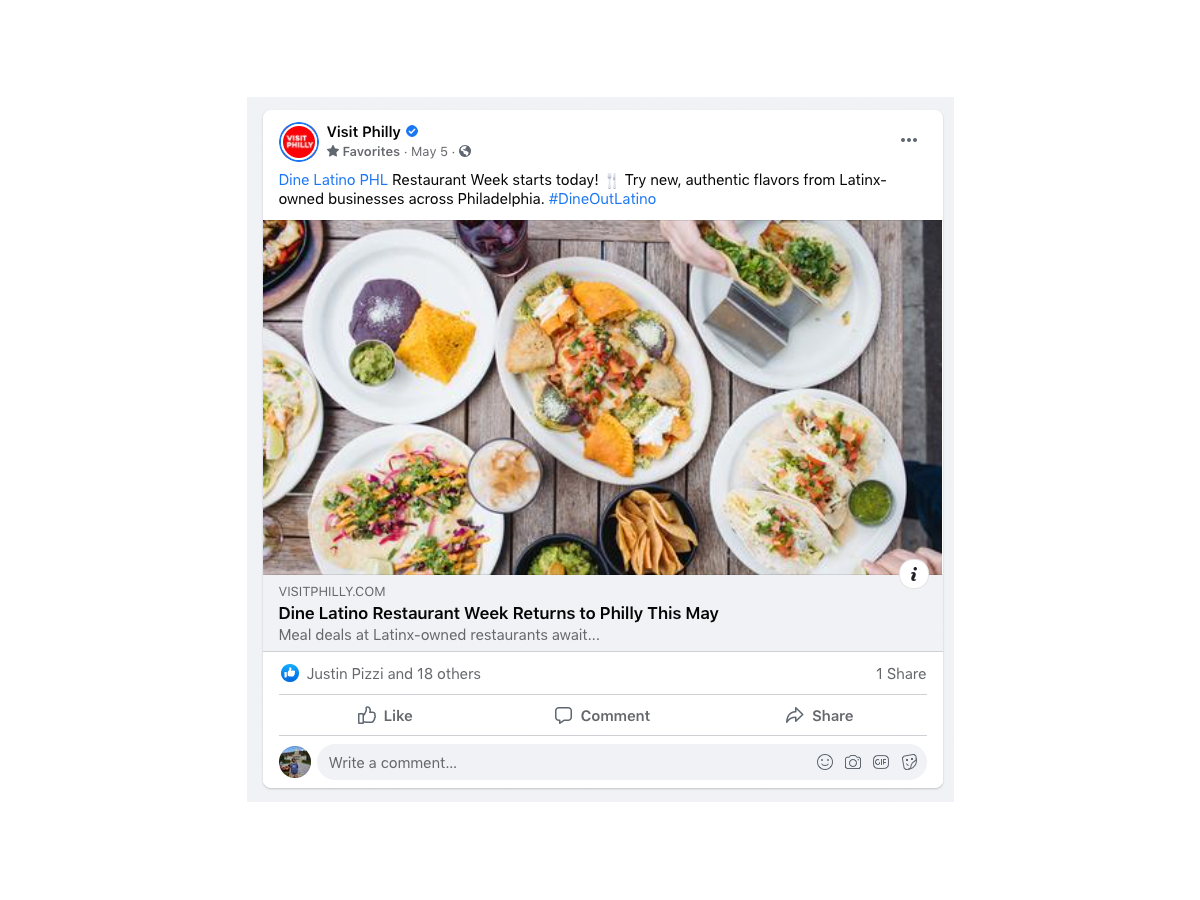The width and height of the screenshot is (1200, 900).
Task: Open the link info icon on image
Action: (x=914, y=574)
